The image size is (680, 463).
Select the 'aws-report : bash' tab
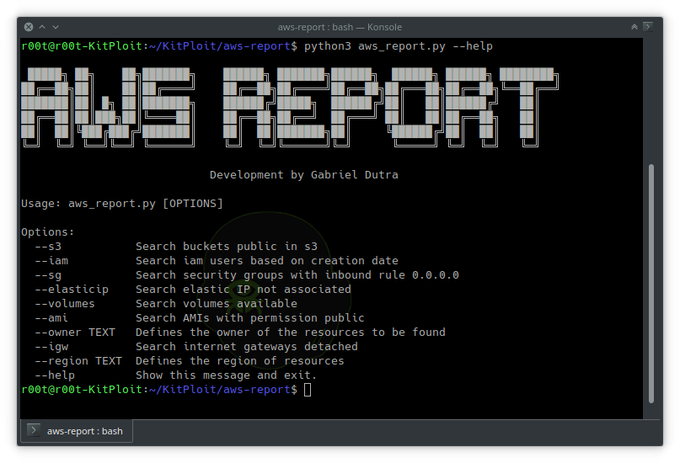76,431
